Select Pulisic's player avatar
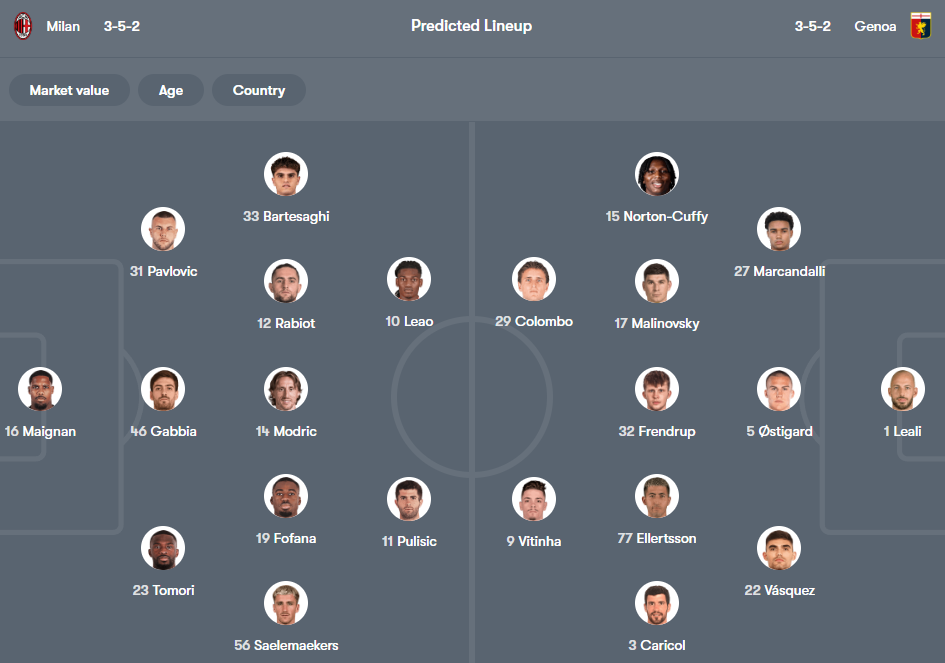 [x=409, y=499]
